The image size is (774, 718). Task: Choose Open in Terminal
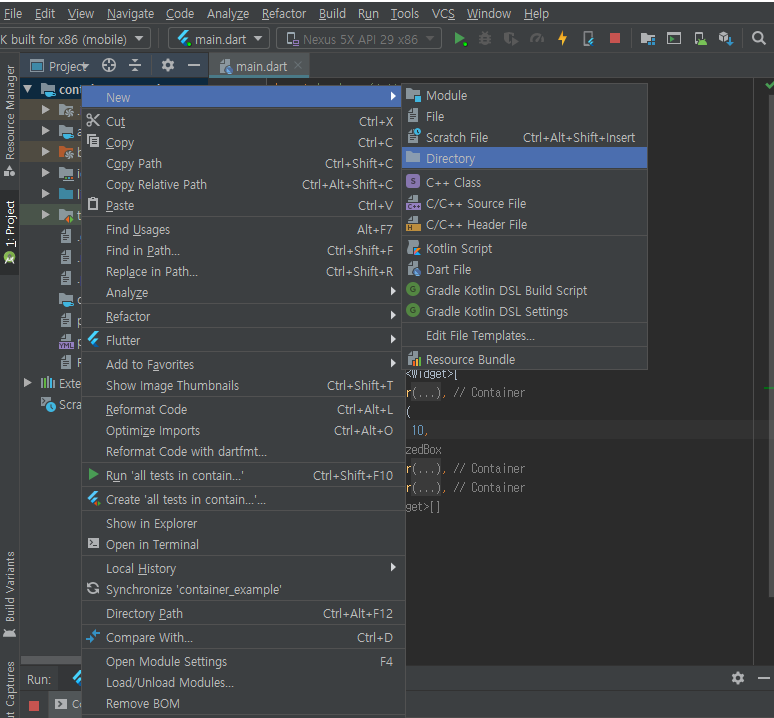(x=243, y=544)
